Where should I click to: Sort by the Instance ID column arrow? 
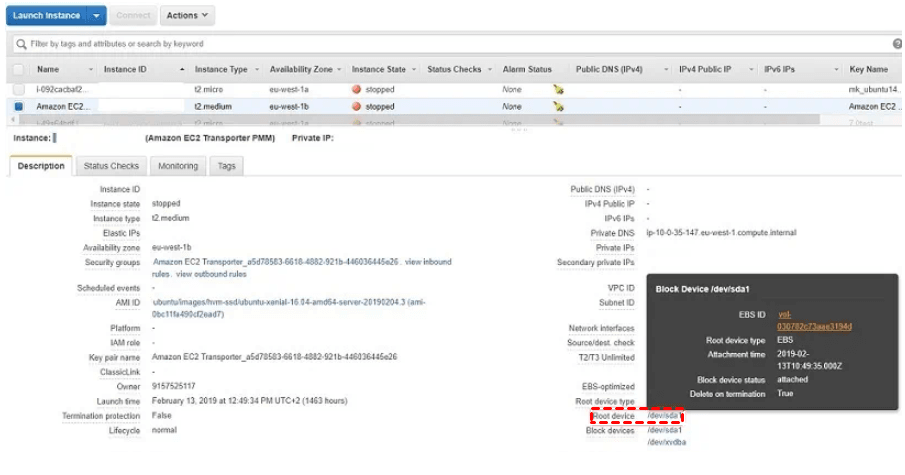click(182, 69)
